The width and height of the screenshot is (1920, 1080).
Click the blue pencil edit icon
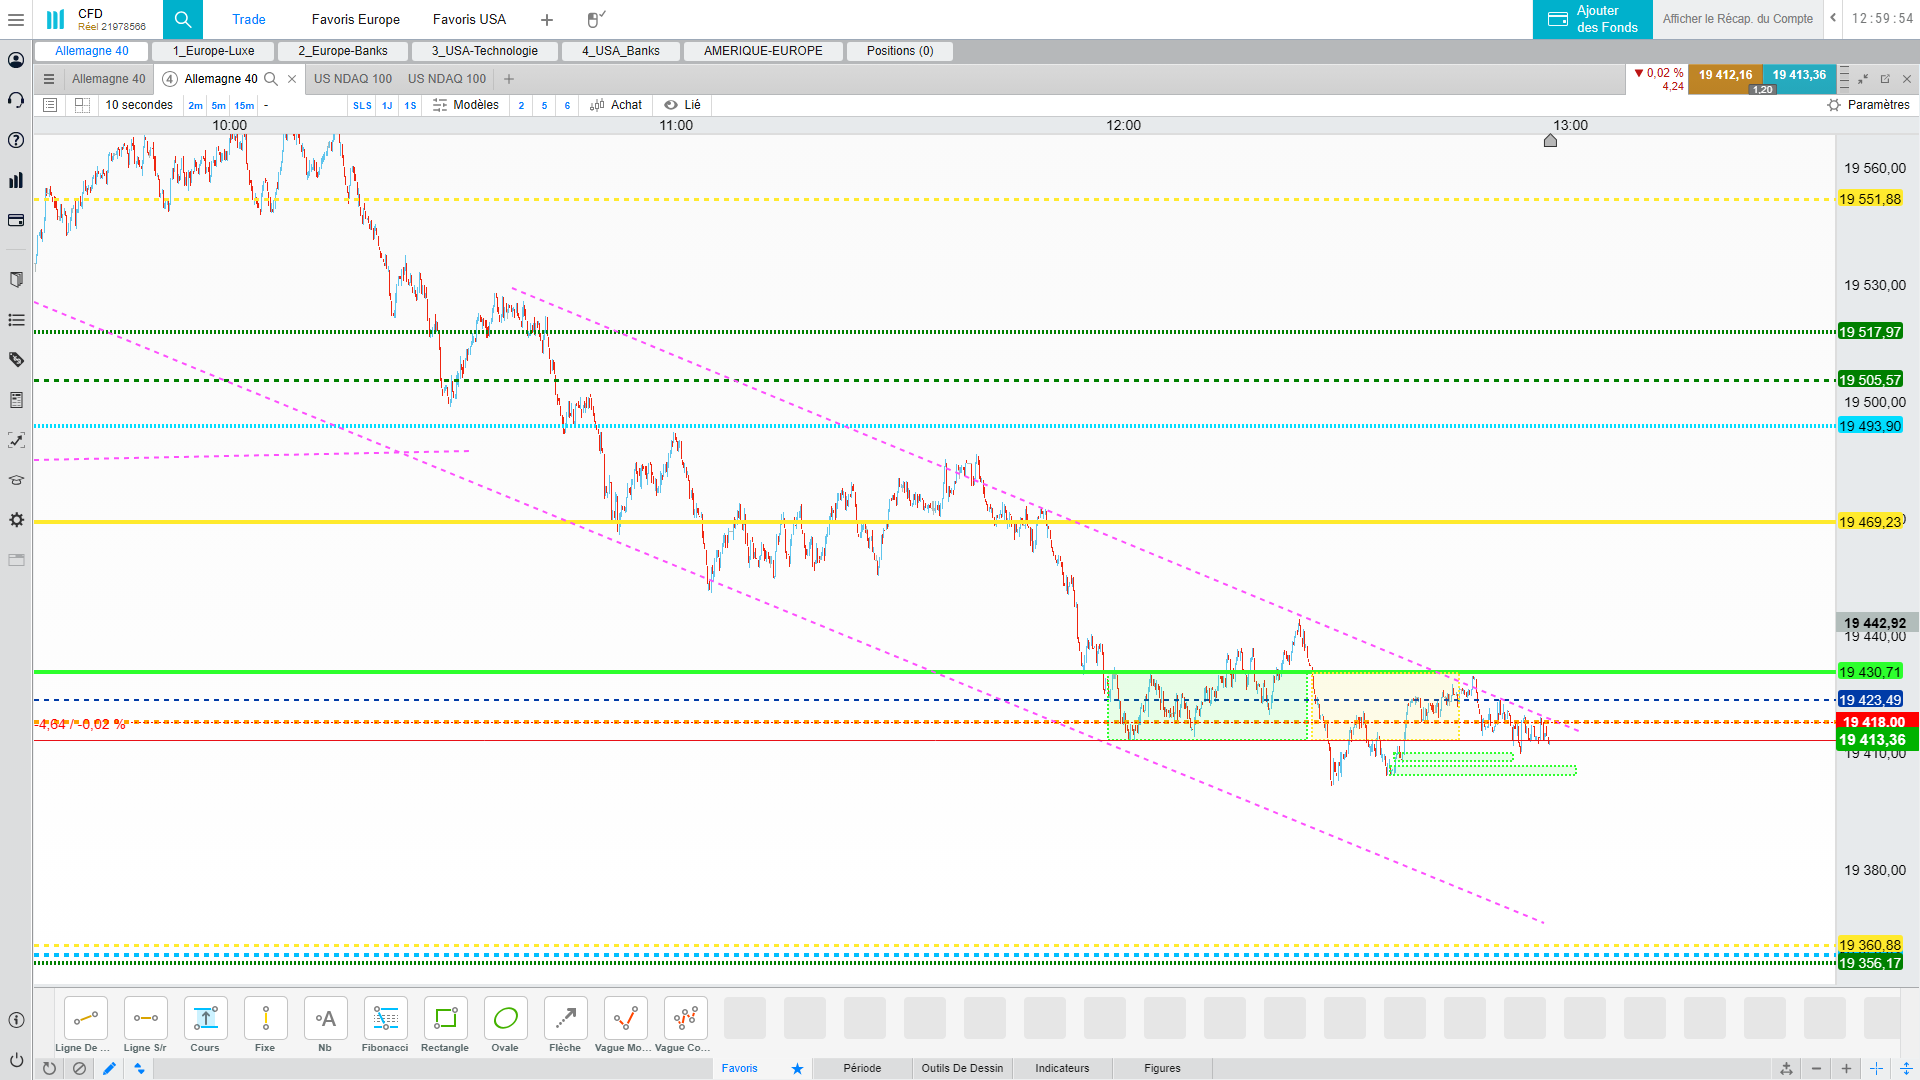pyautogui.click(x=109, y=1068)
